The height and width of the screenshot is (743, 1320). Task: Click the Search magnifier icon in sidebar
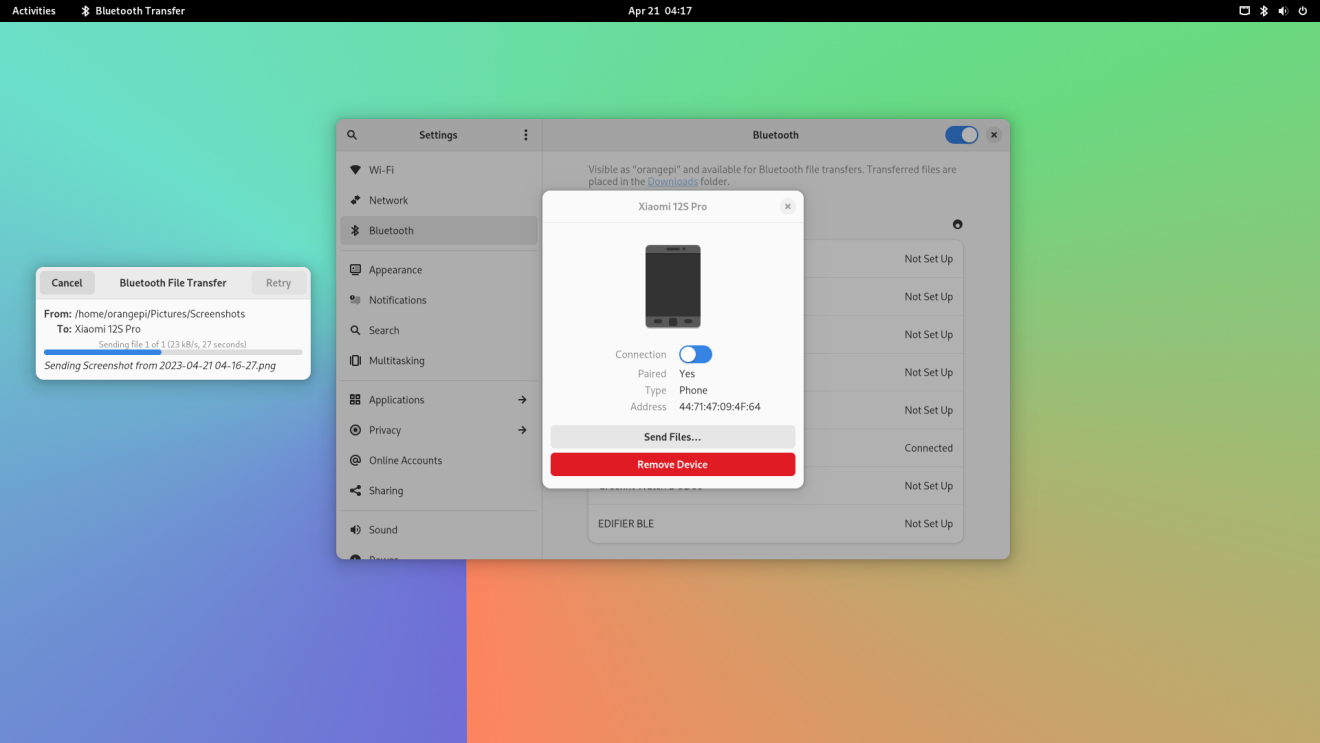point(355,330)
